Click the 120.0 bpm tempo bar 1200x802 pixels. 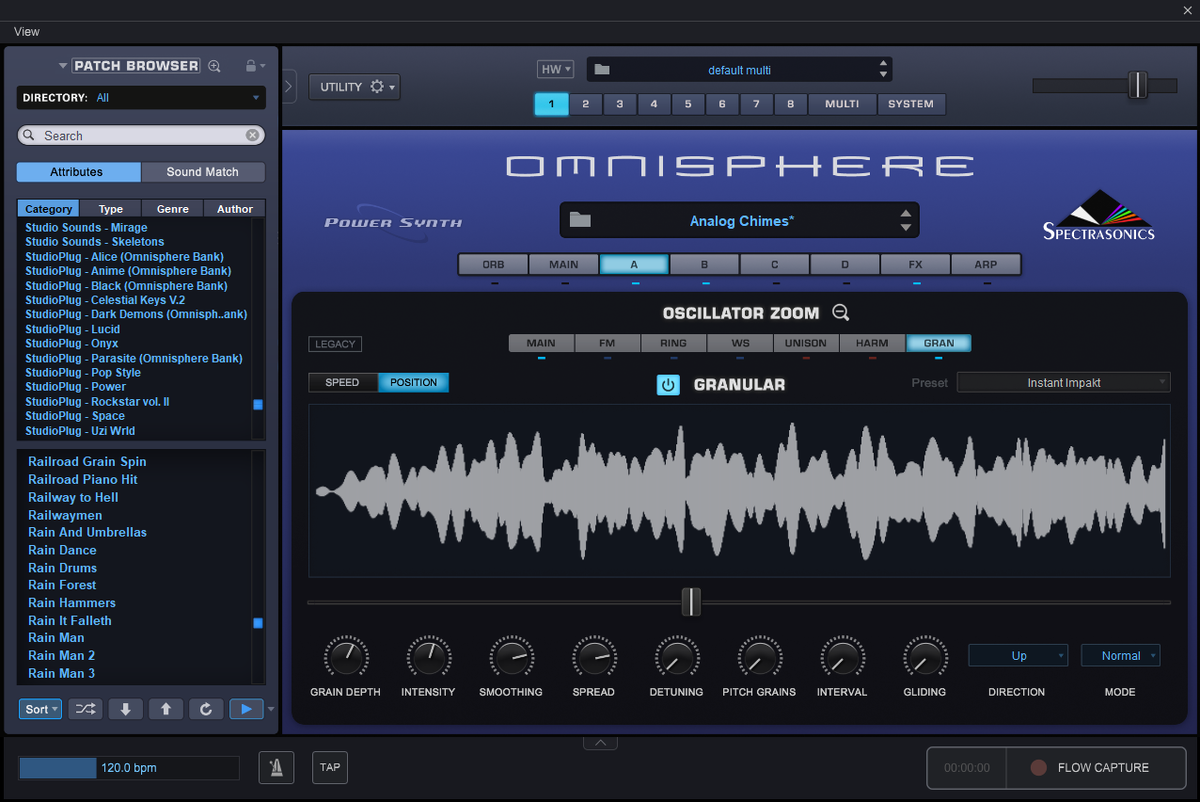129,768
